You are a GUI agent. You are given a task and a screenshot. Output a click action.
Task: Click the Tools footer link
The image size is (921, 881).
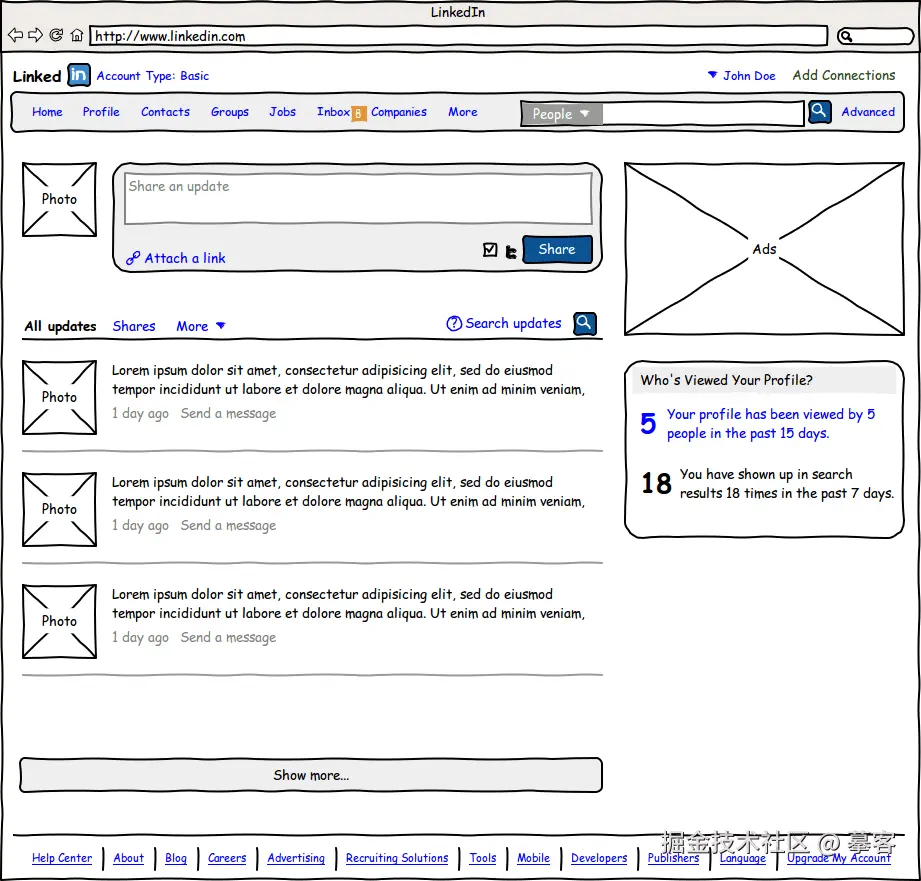click(x=483, y=858)
